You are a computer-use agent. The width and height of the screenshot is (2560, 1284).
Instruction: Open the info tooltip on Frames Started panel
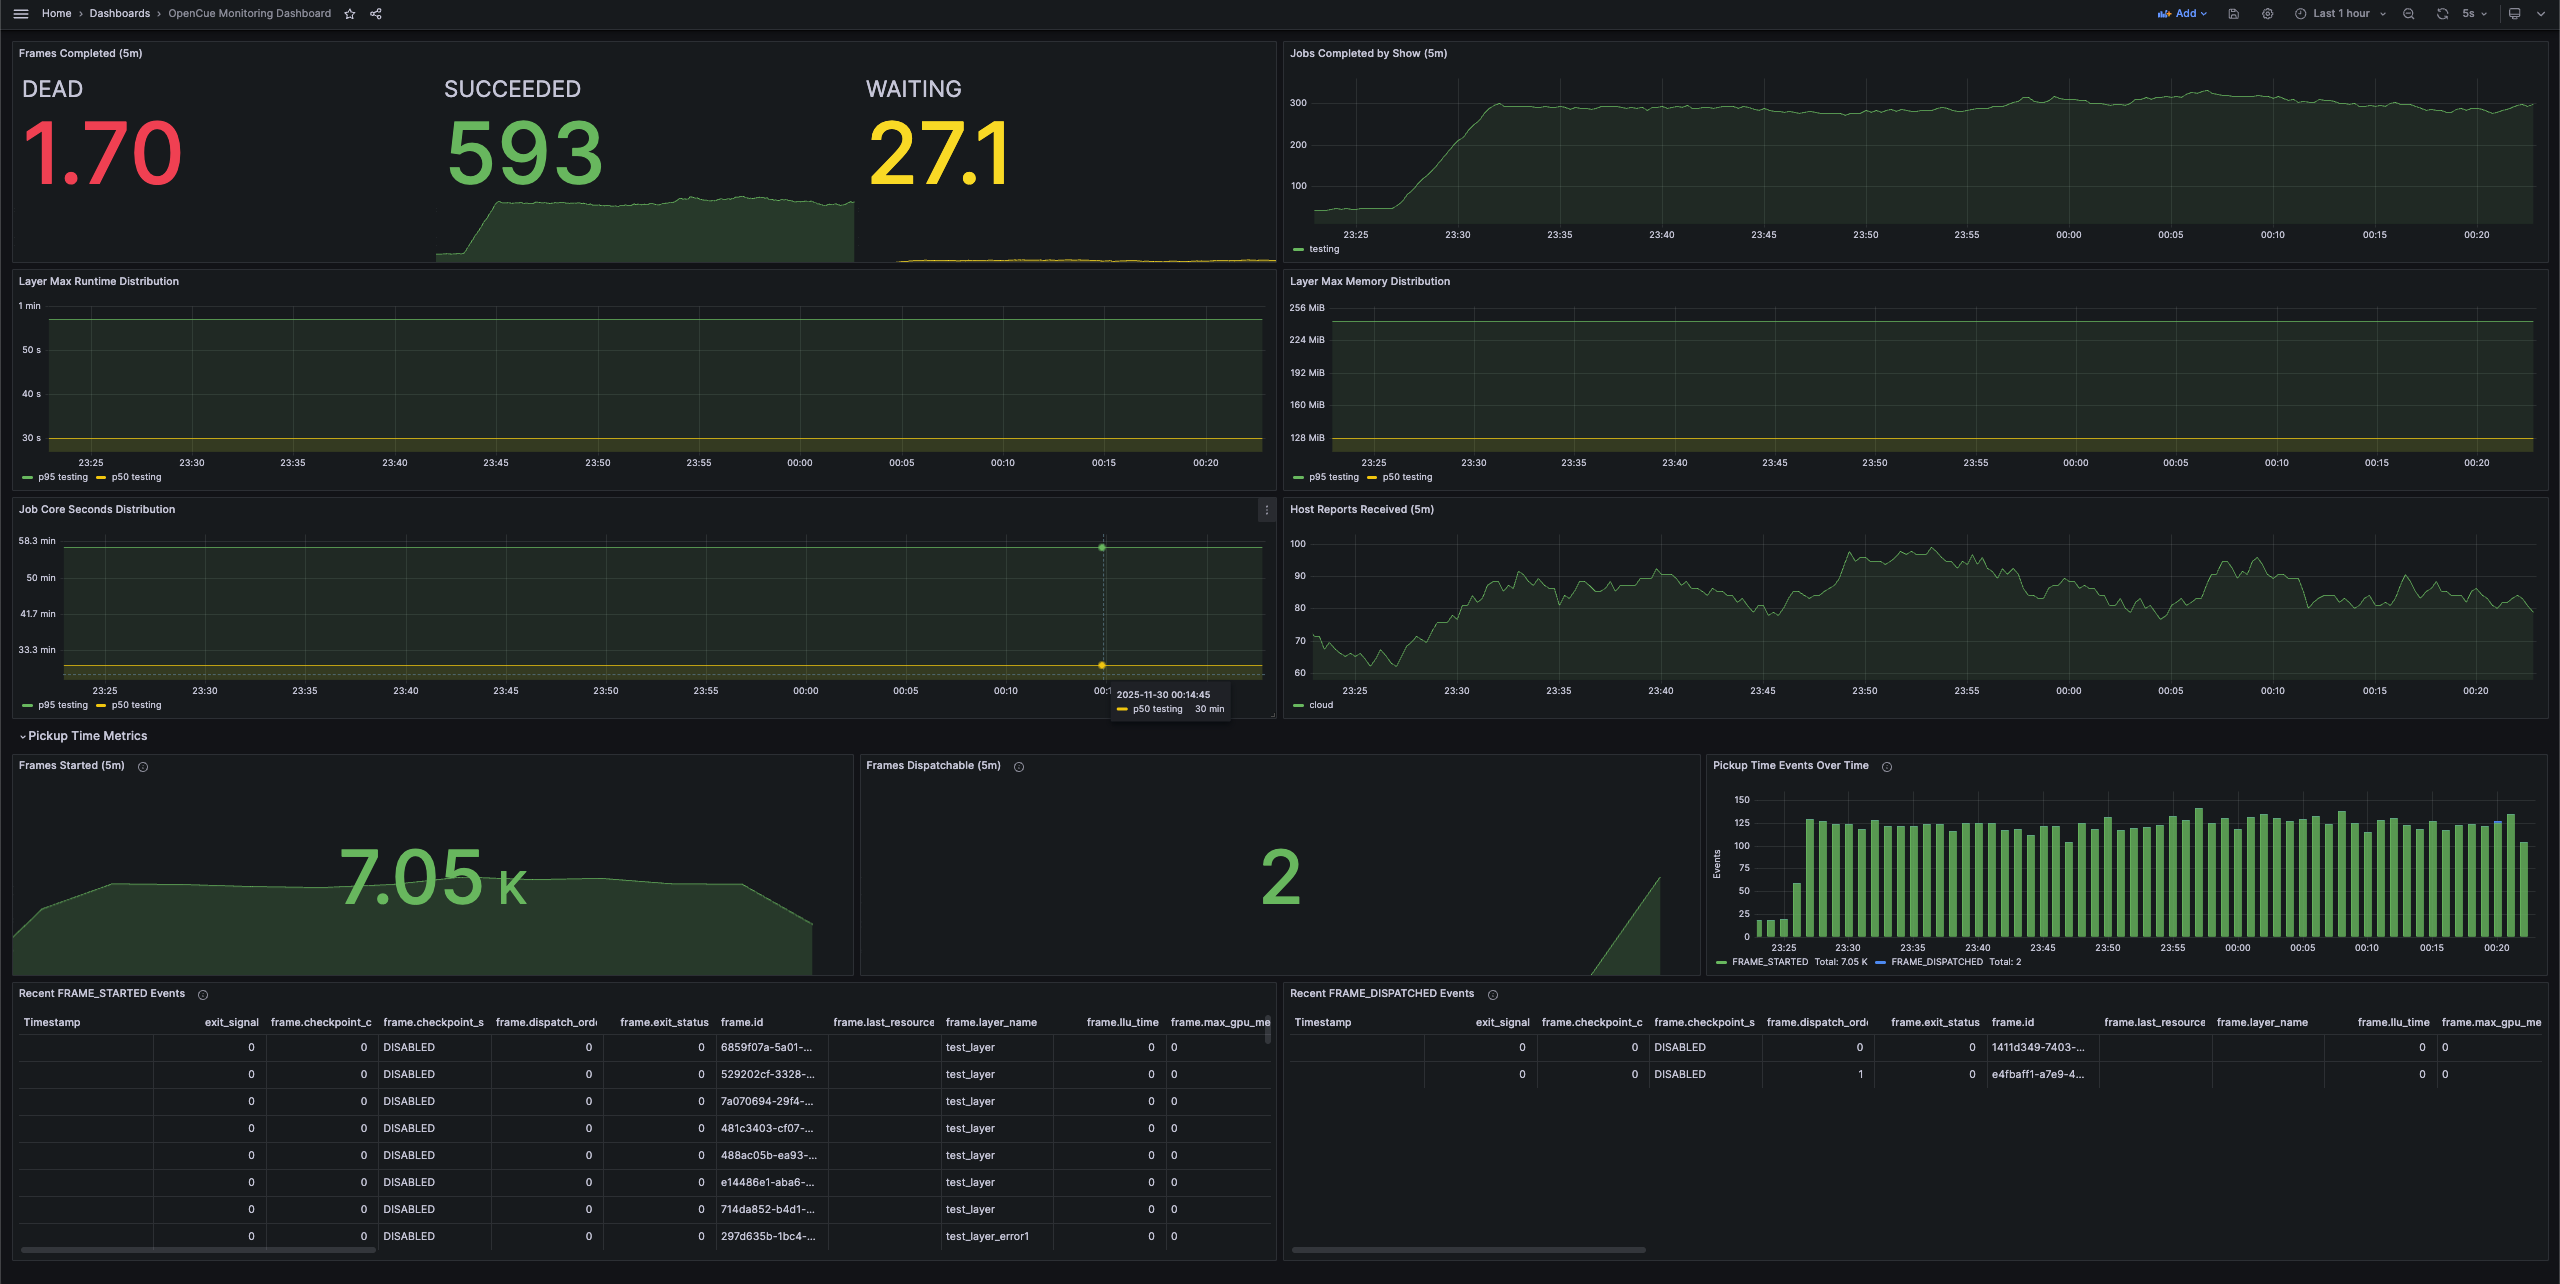point(142,766)
